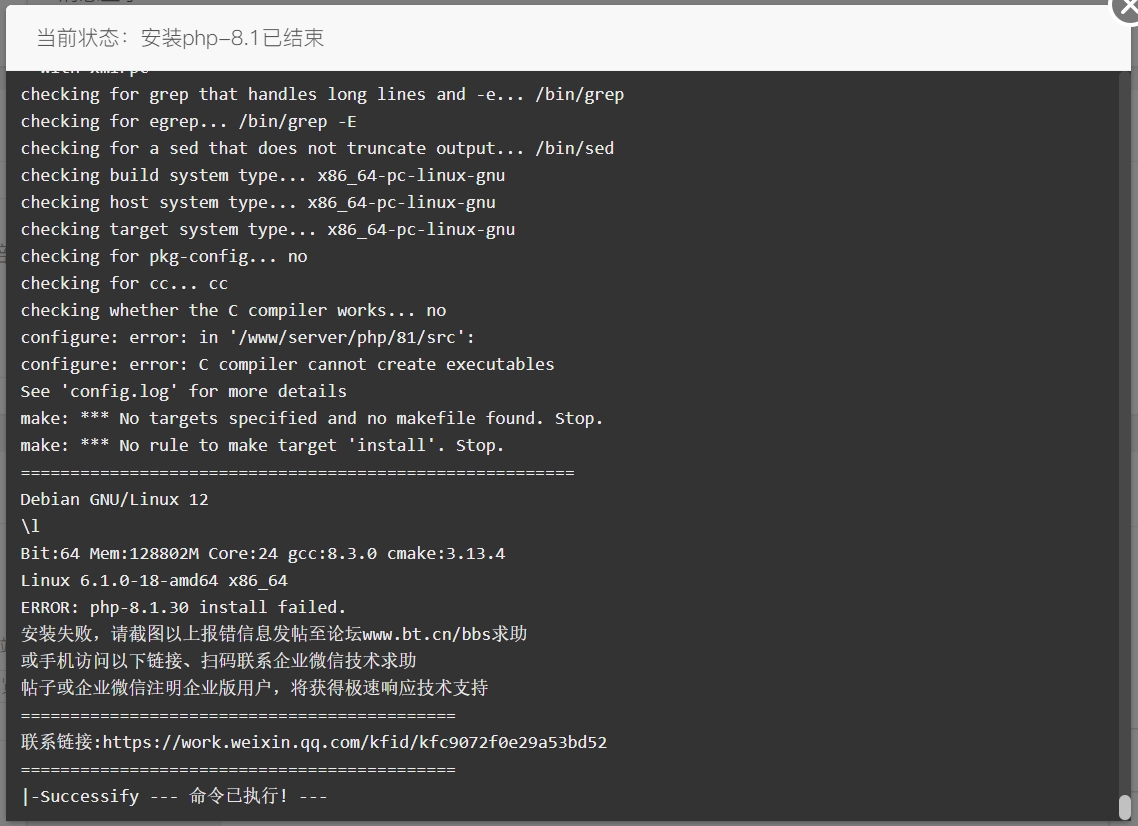Click the line showing gcc and cmake versions

pyautogui.click(x=263, y=554)
